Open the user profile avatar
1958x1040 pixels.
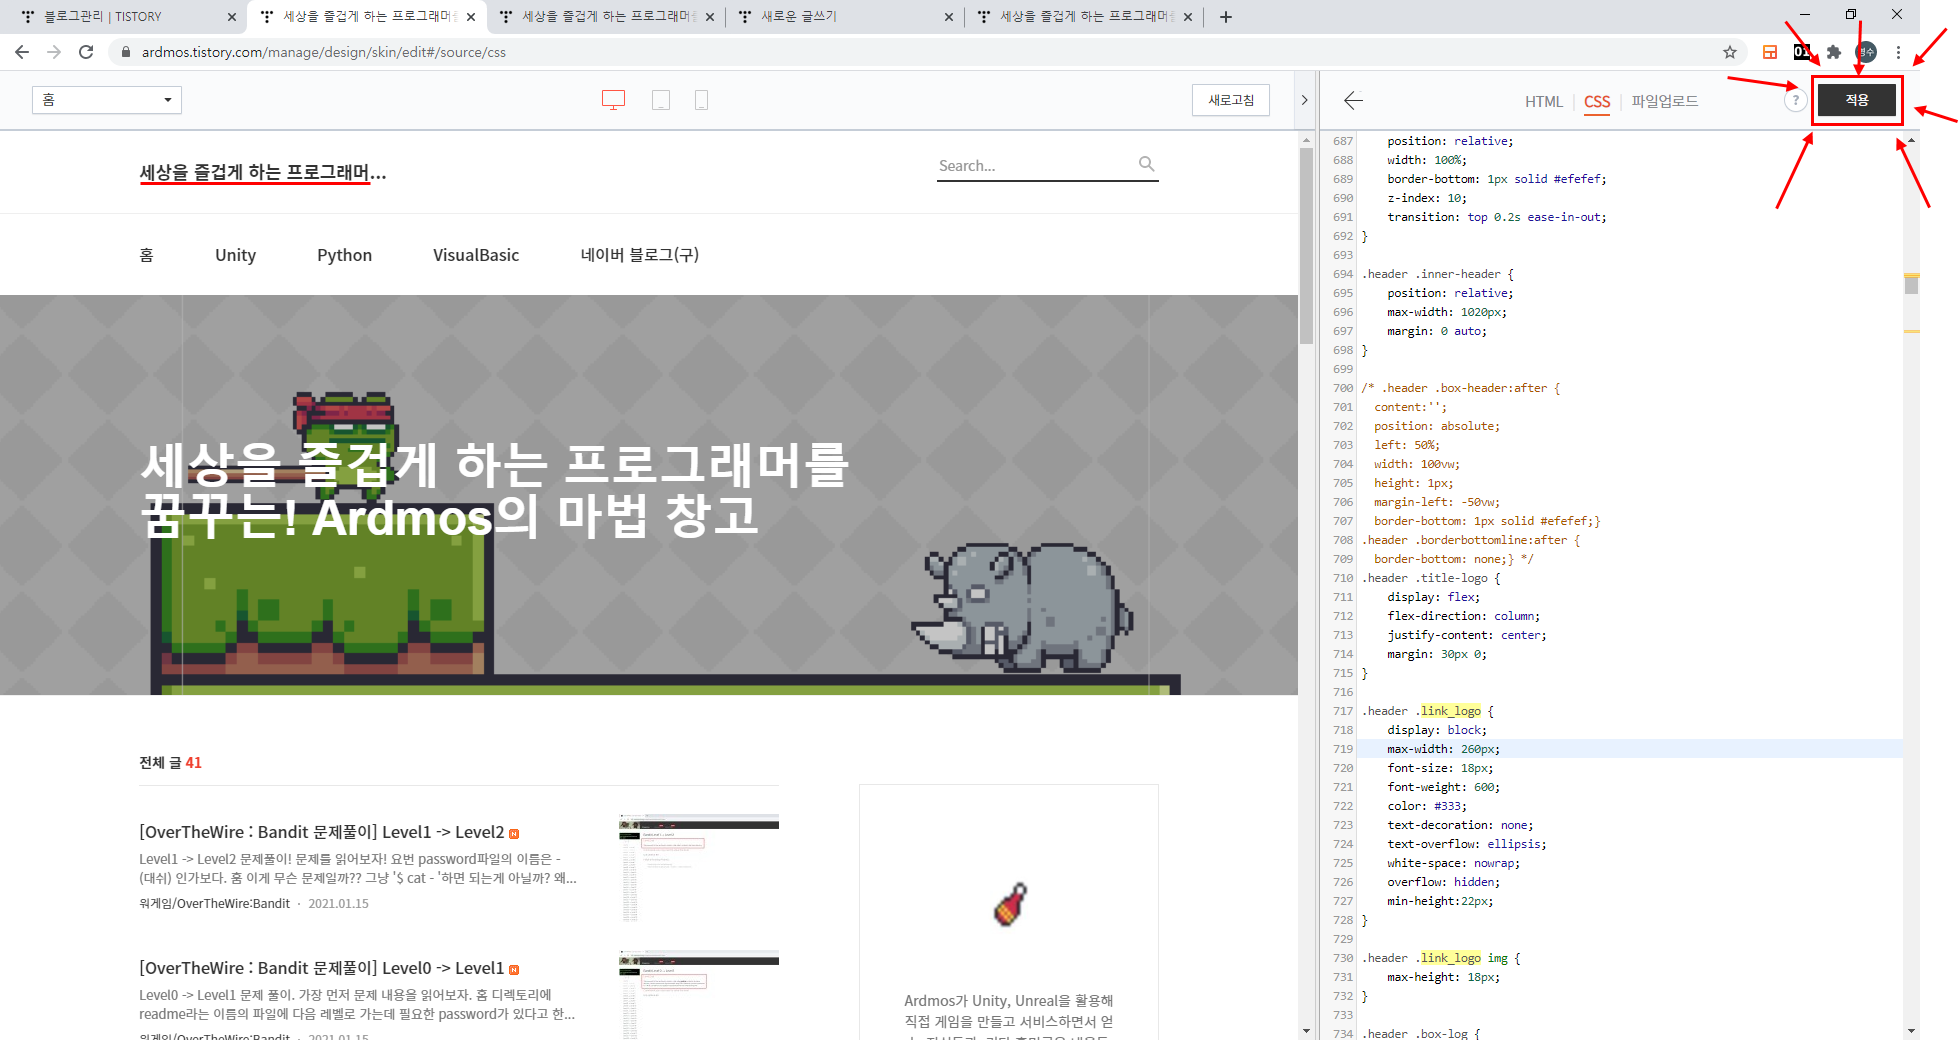[x=1866, y=52]
